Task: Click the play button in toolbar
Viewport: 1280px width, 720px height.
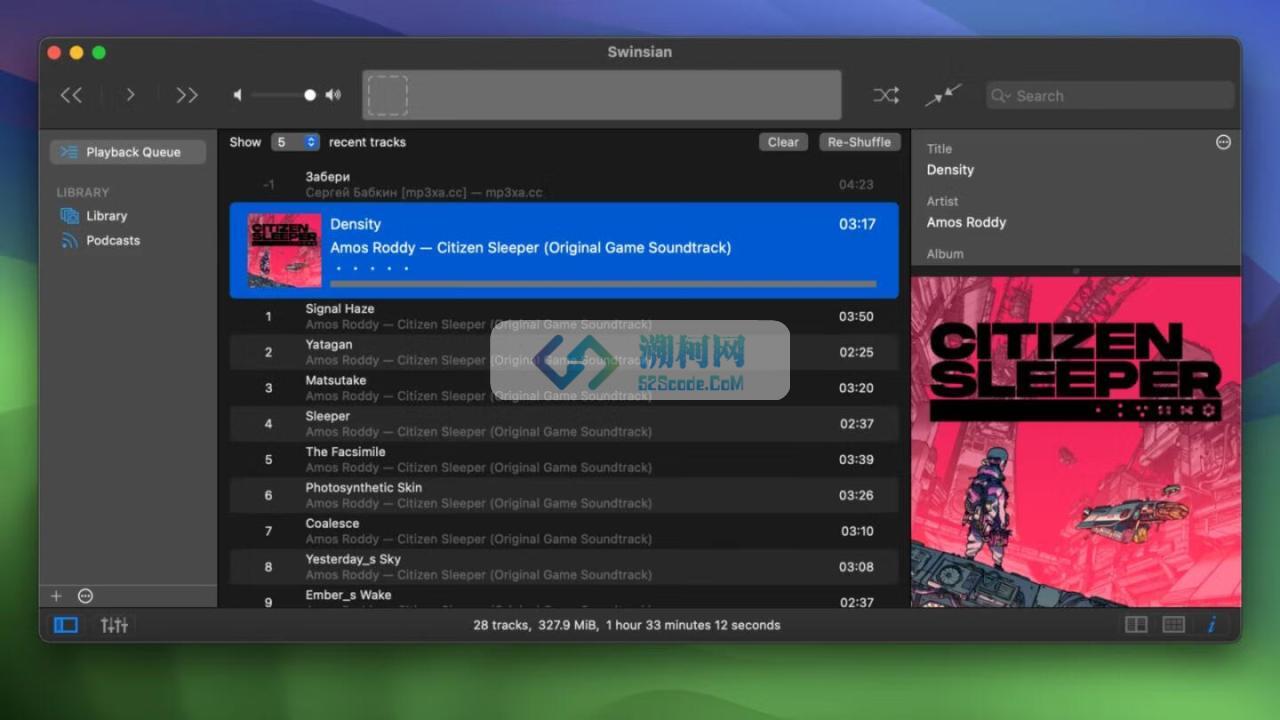Action: coord(130,95)
